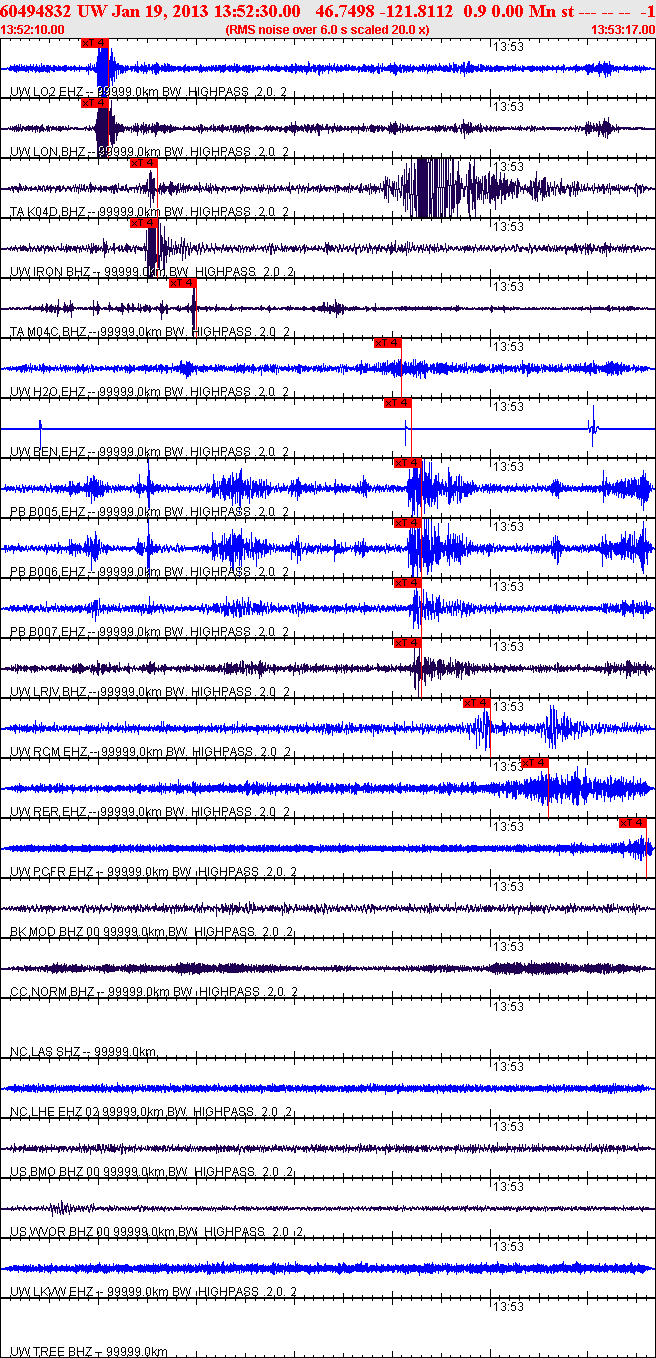The width and height of the screenshot is (656, 1358).
Task: Click the 'TA M04C BHZ' station label
Action: [x=48, y=332]
